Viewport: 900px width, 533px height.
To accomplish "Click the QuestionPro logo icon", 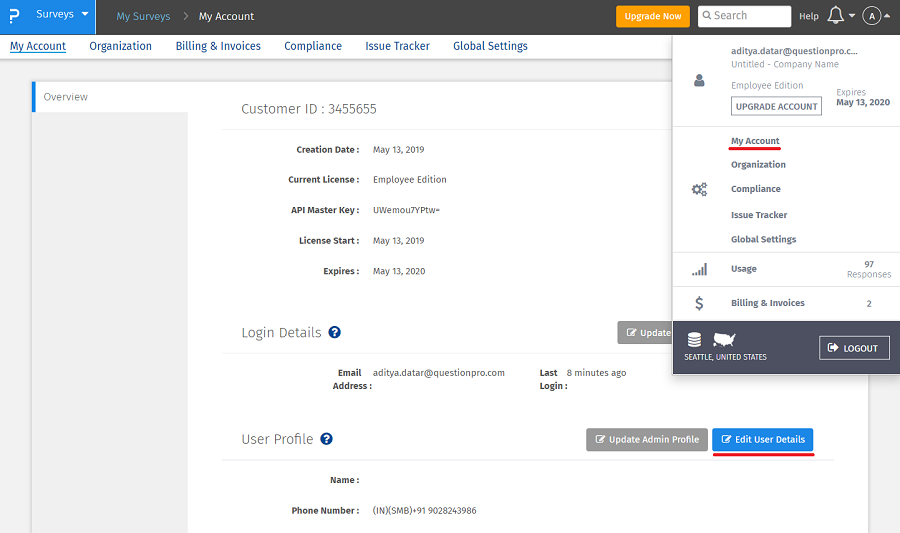I will (14, 17).
